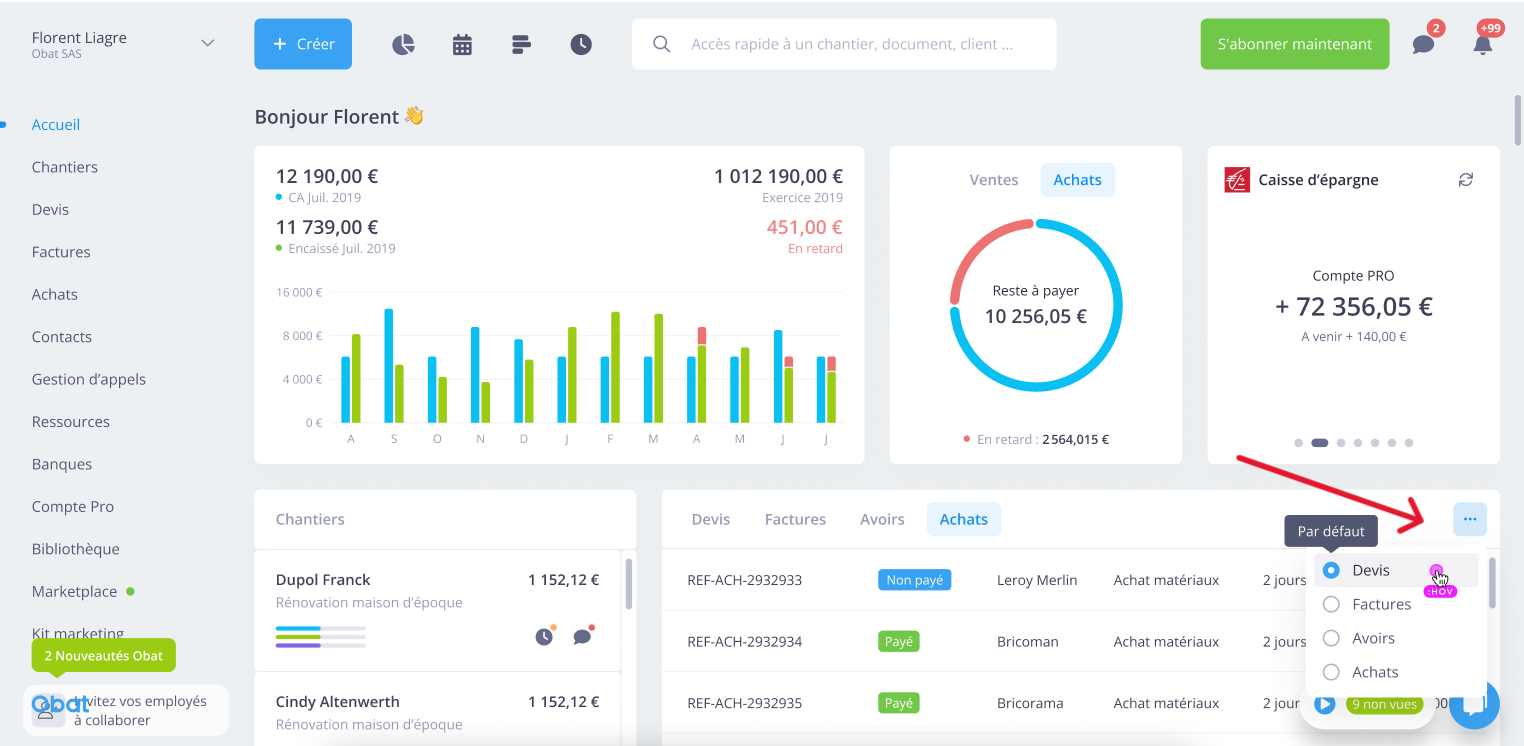Open Compte Pro in the sidebar
Viewport: 1524px width, 746px height.
pyautogui.click(x=73, y=506)
